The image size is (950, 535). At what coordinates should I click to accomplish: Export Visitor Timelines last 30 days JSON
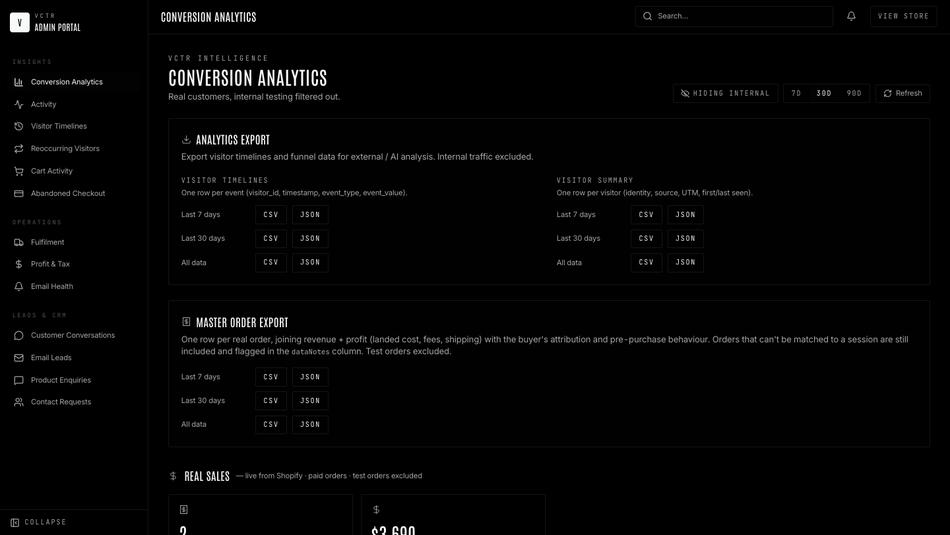pos(310,238)
